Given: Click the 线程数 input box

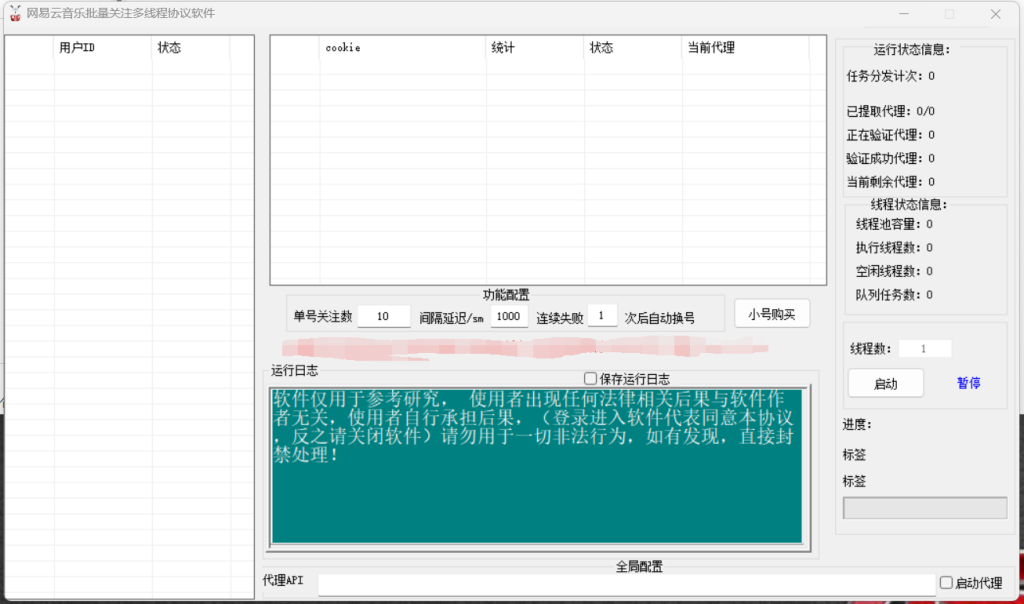Looking at the screenshot, I should [x=924, y=349].
